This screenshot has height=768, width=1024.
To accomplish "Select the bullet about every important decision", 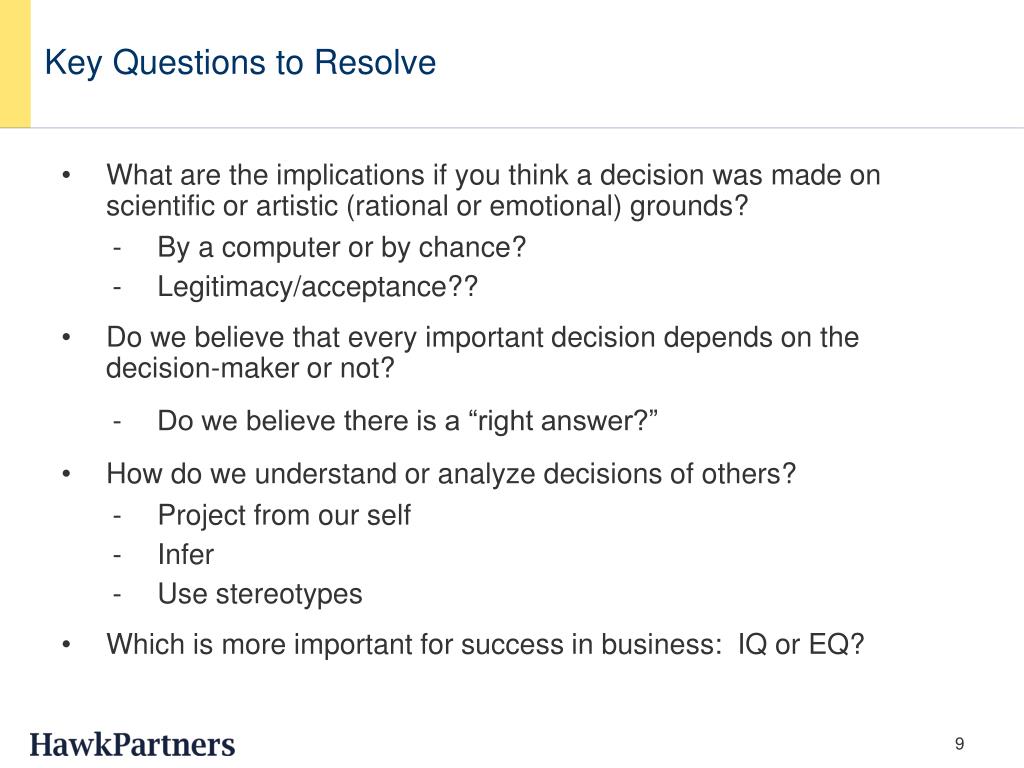I will pos(482,353).
